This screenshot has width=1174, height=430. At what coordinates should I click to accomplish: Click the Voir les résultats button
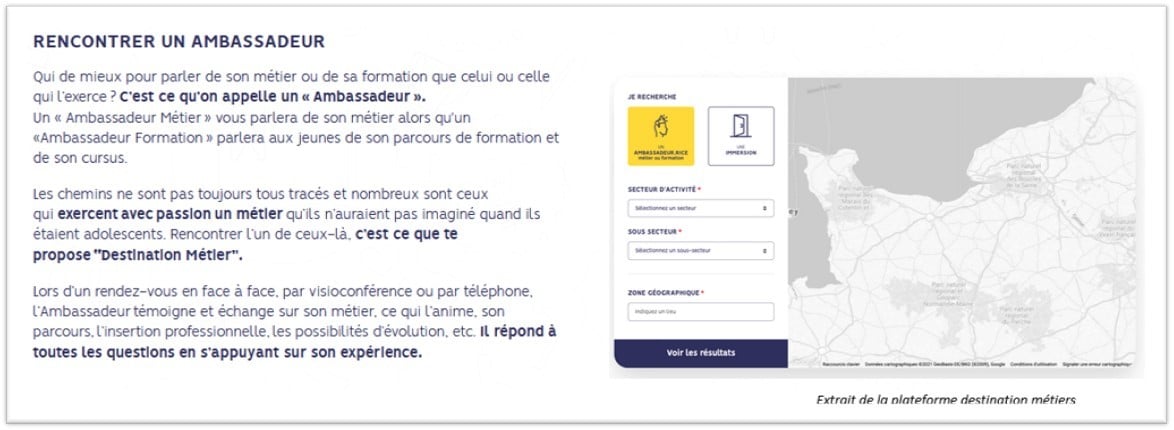point(701,353)
